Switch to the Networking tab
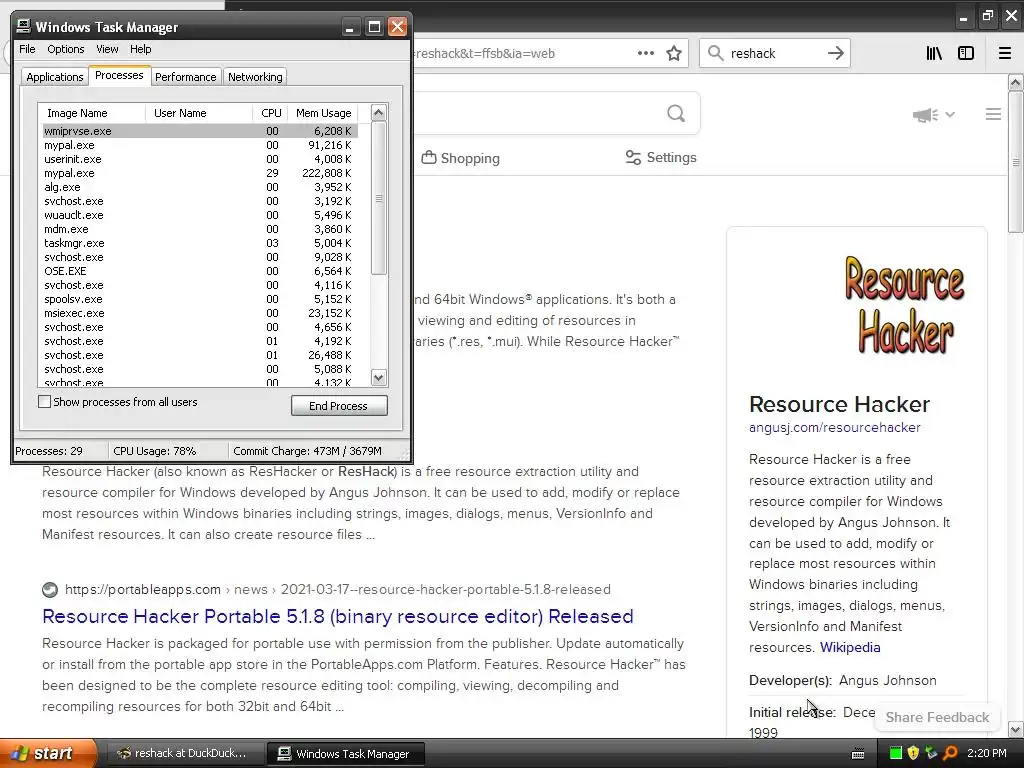Screen dimensions: 1024x768 [255, 77]
